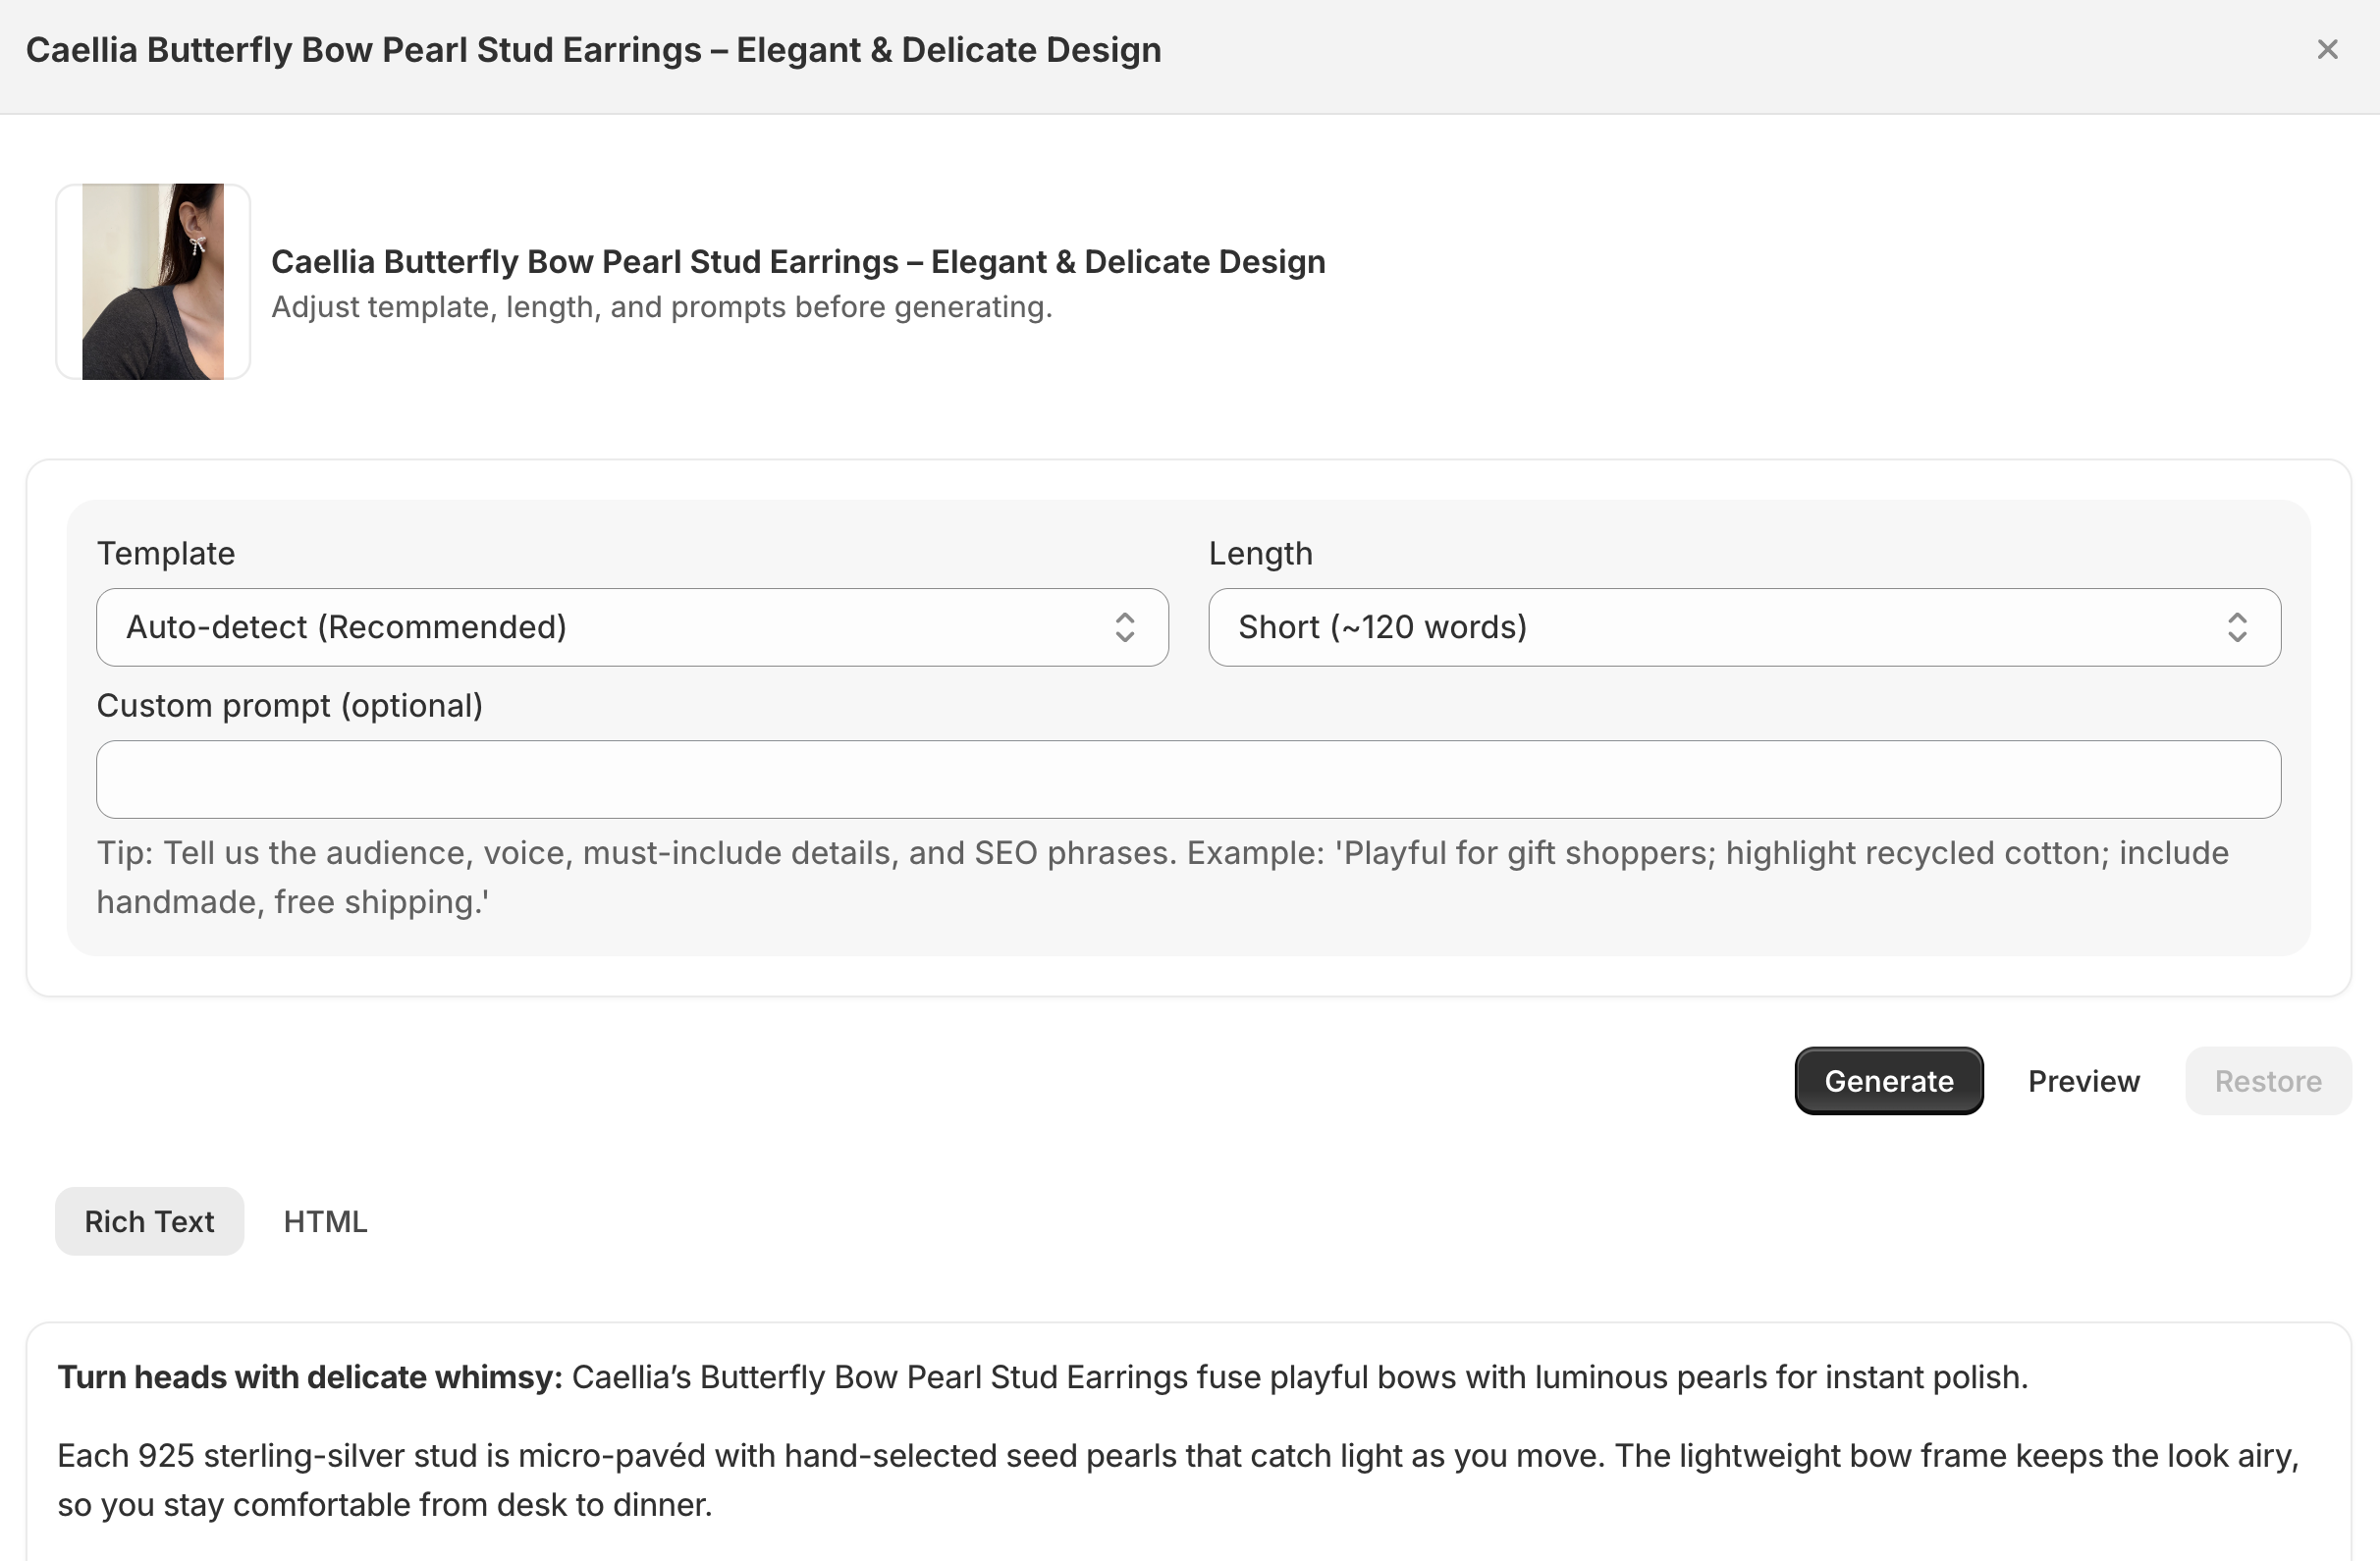Open the Template dropdown

(632, 627)
